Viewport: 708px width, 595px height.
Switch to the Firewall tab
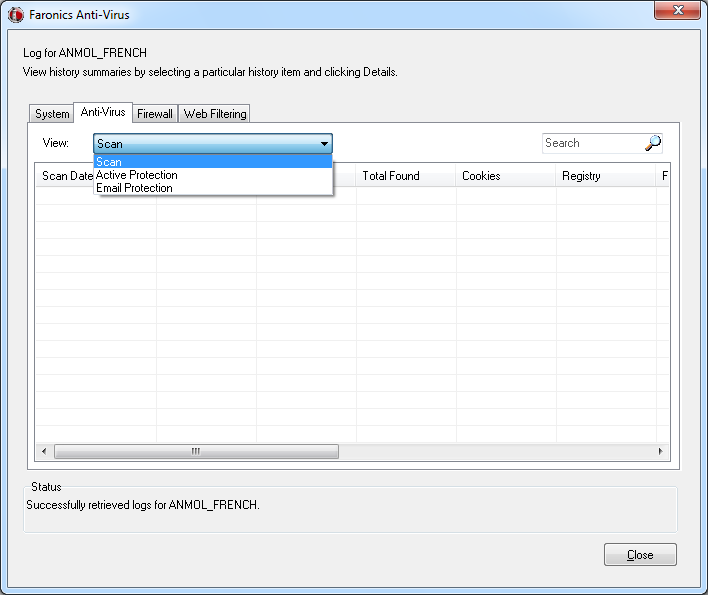coord(155,114)
